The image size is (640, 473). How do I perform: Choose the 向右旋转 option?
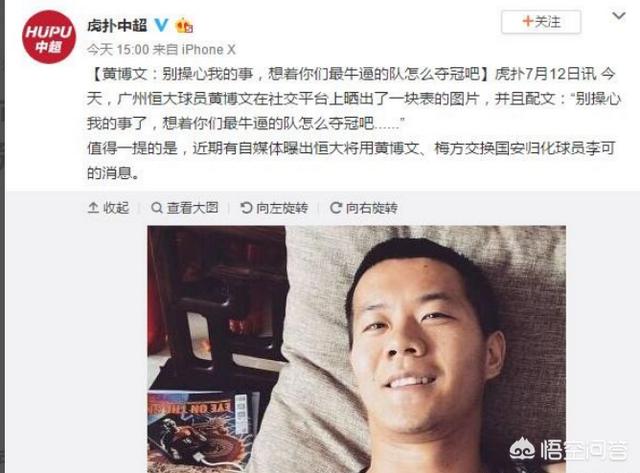[371, 208]
